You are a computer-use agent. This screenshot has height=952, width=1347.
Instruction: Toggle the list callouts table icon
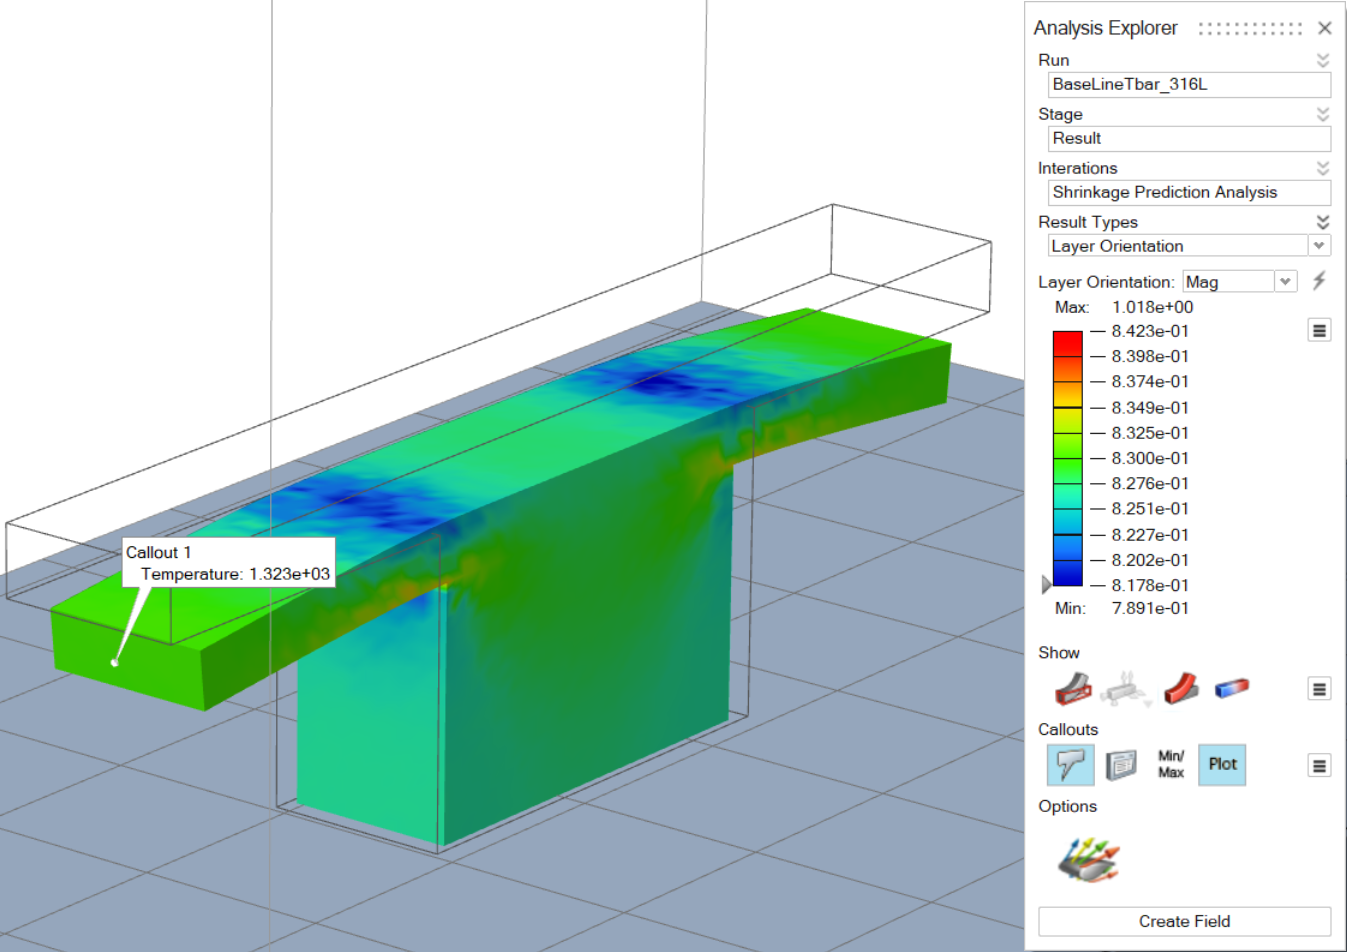click(x=1121, y=765)
